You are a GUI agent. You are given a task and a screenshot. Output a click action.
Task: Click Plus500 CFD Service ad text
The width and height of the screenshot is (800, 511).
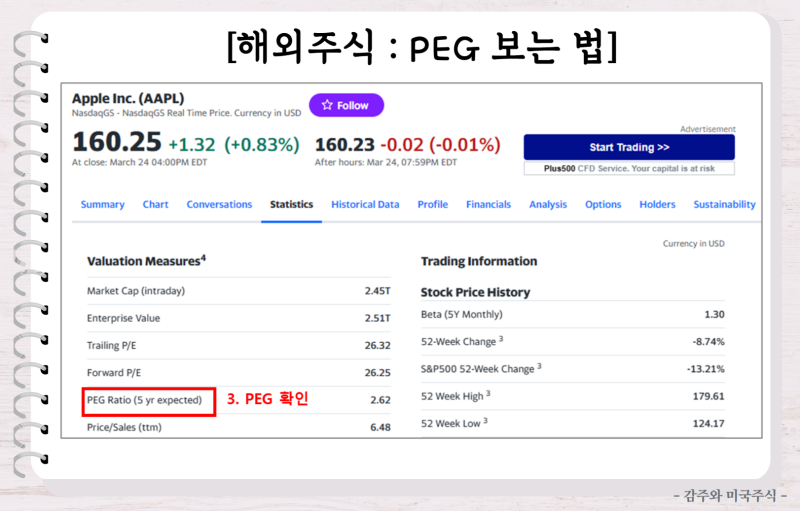629,168
